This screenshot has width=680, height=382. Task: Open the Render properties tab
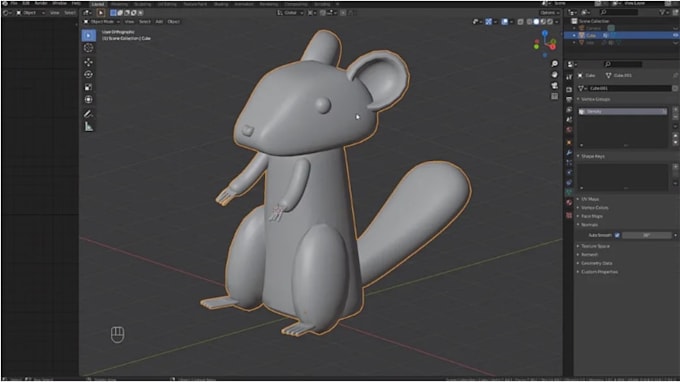[x=569, y=89]
